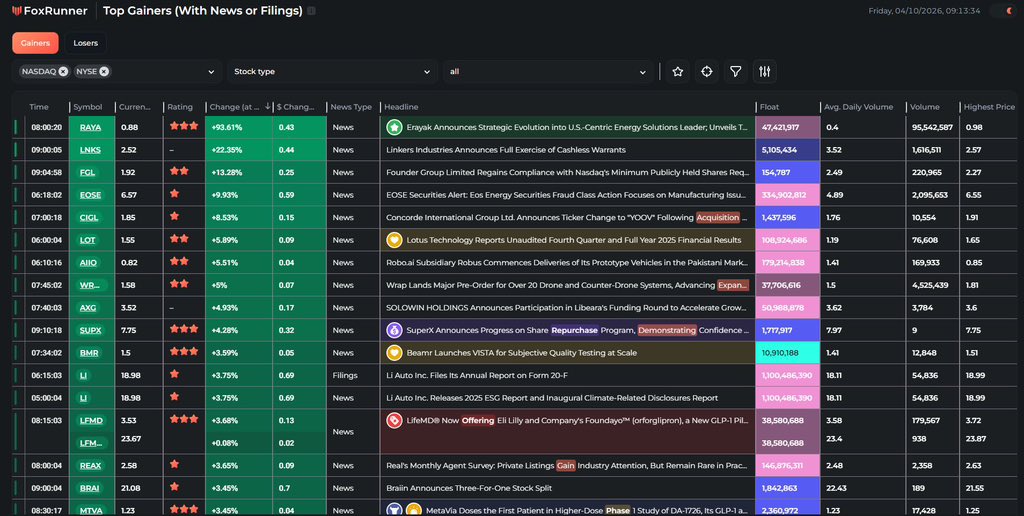Click the Acquisition tag in the Concorde headline

718,218
